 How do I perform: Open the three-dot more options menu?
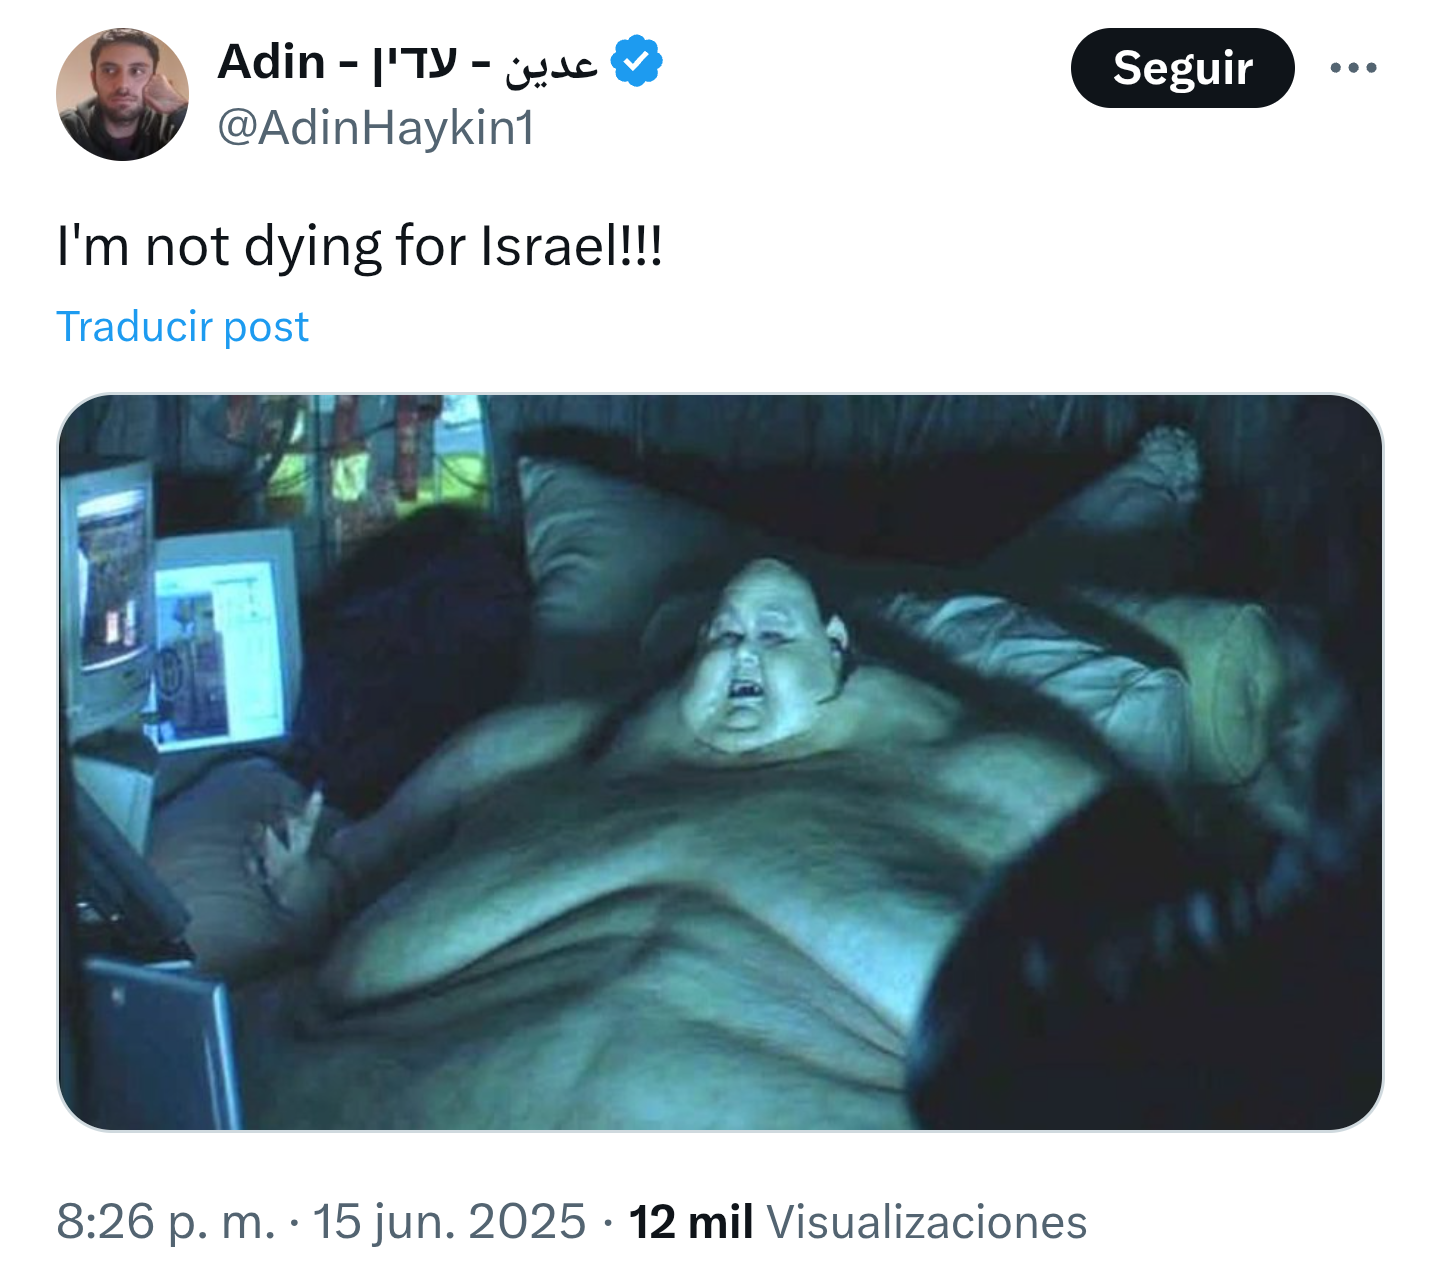[1353, 68]
